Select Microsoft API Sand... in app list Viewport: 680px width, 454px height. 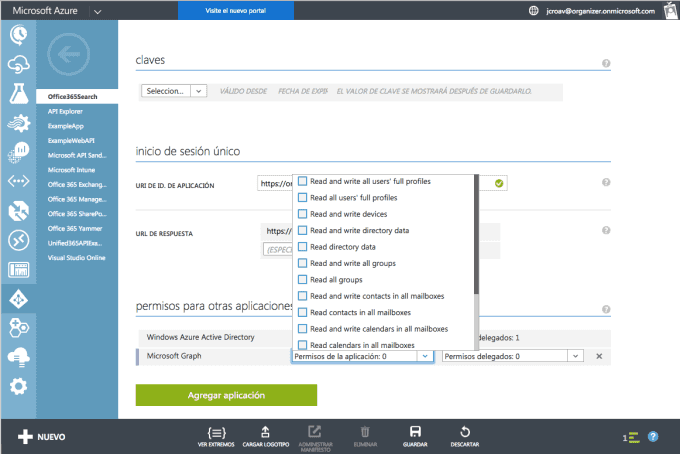tap(77, 155)
